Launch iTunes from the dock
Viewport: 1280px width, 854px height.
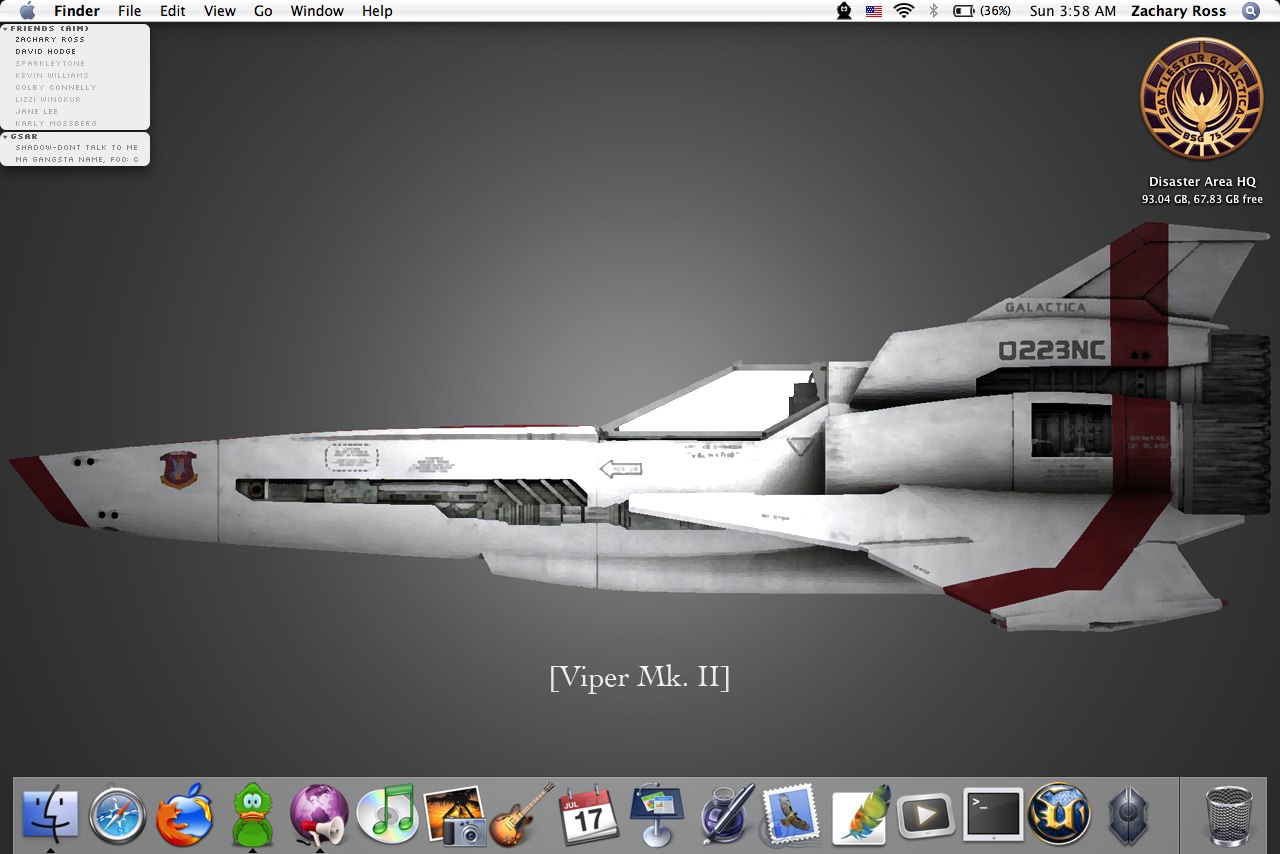(386, 814)
